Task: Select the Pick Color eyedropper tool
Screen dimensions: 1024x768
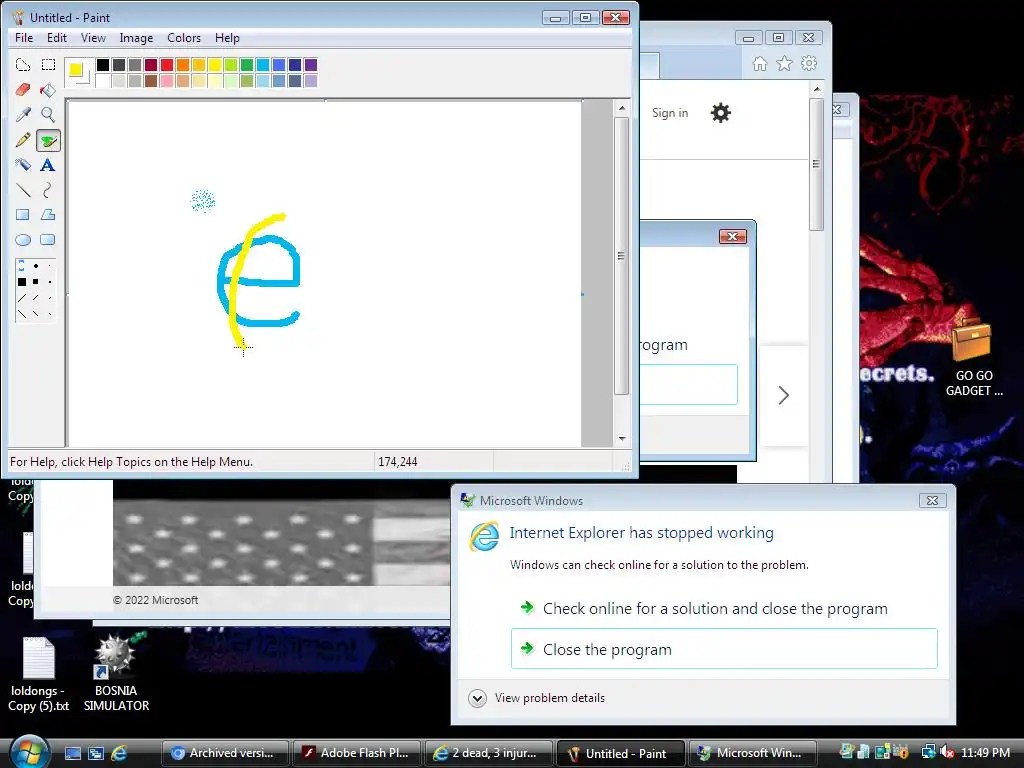Action: click(x=23, y=114)
